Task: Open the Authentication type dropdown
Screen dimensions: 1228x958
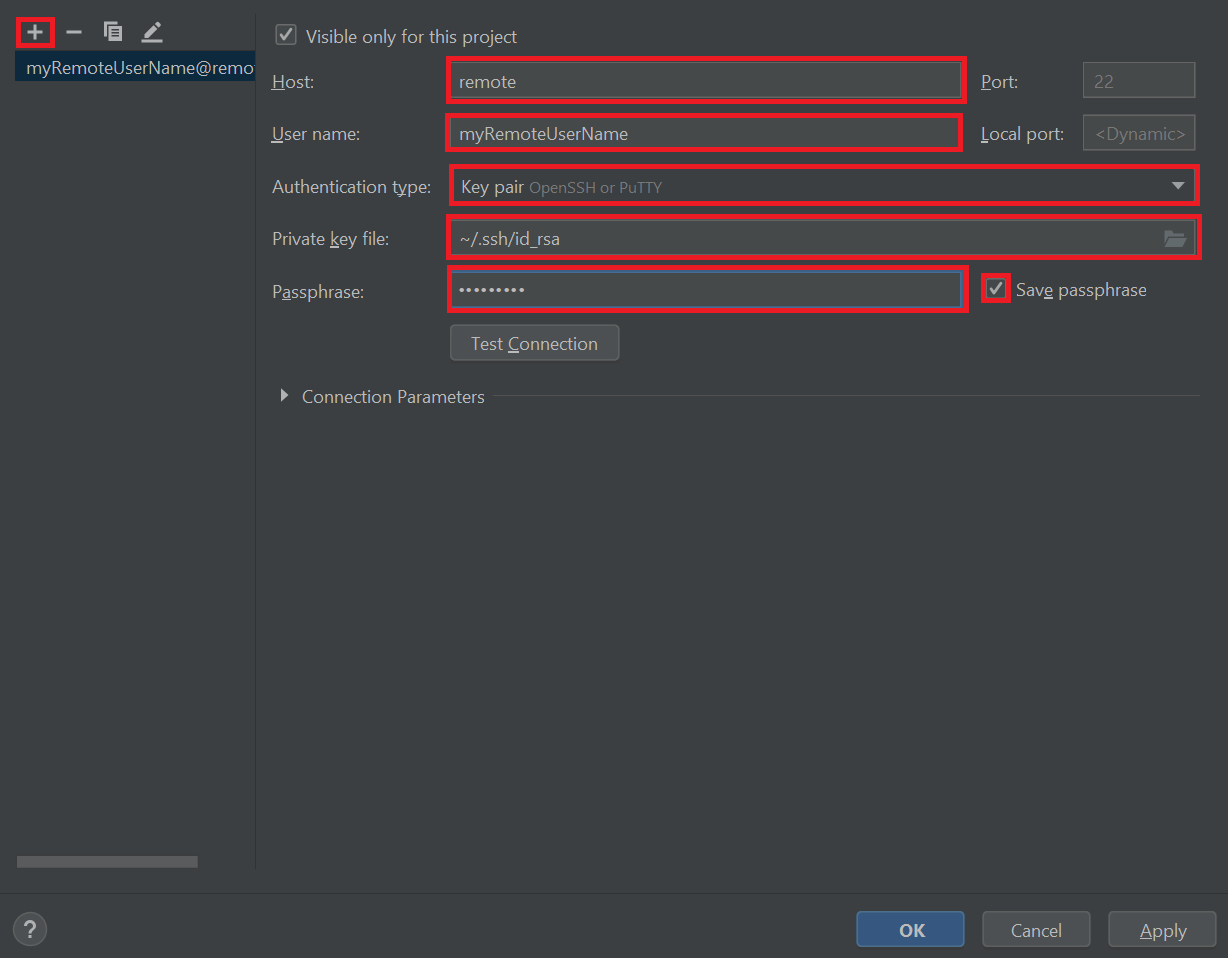Action: pos(824,186)
